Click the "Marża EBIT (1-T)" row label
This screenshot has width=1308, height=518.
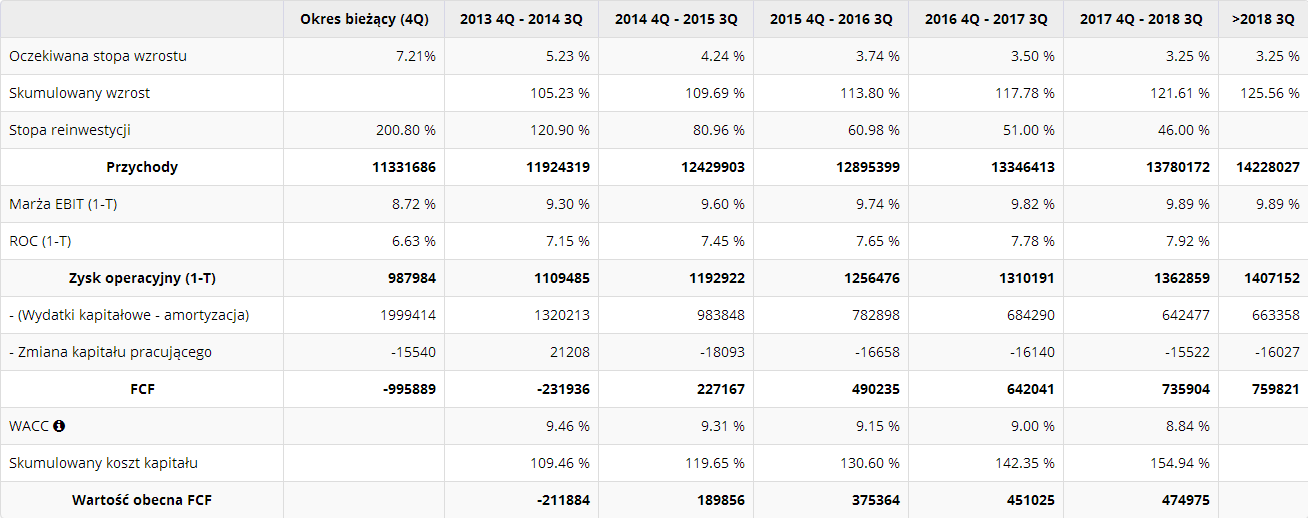tap(70, 204)
